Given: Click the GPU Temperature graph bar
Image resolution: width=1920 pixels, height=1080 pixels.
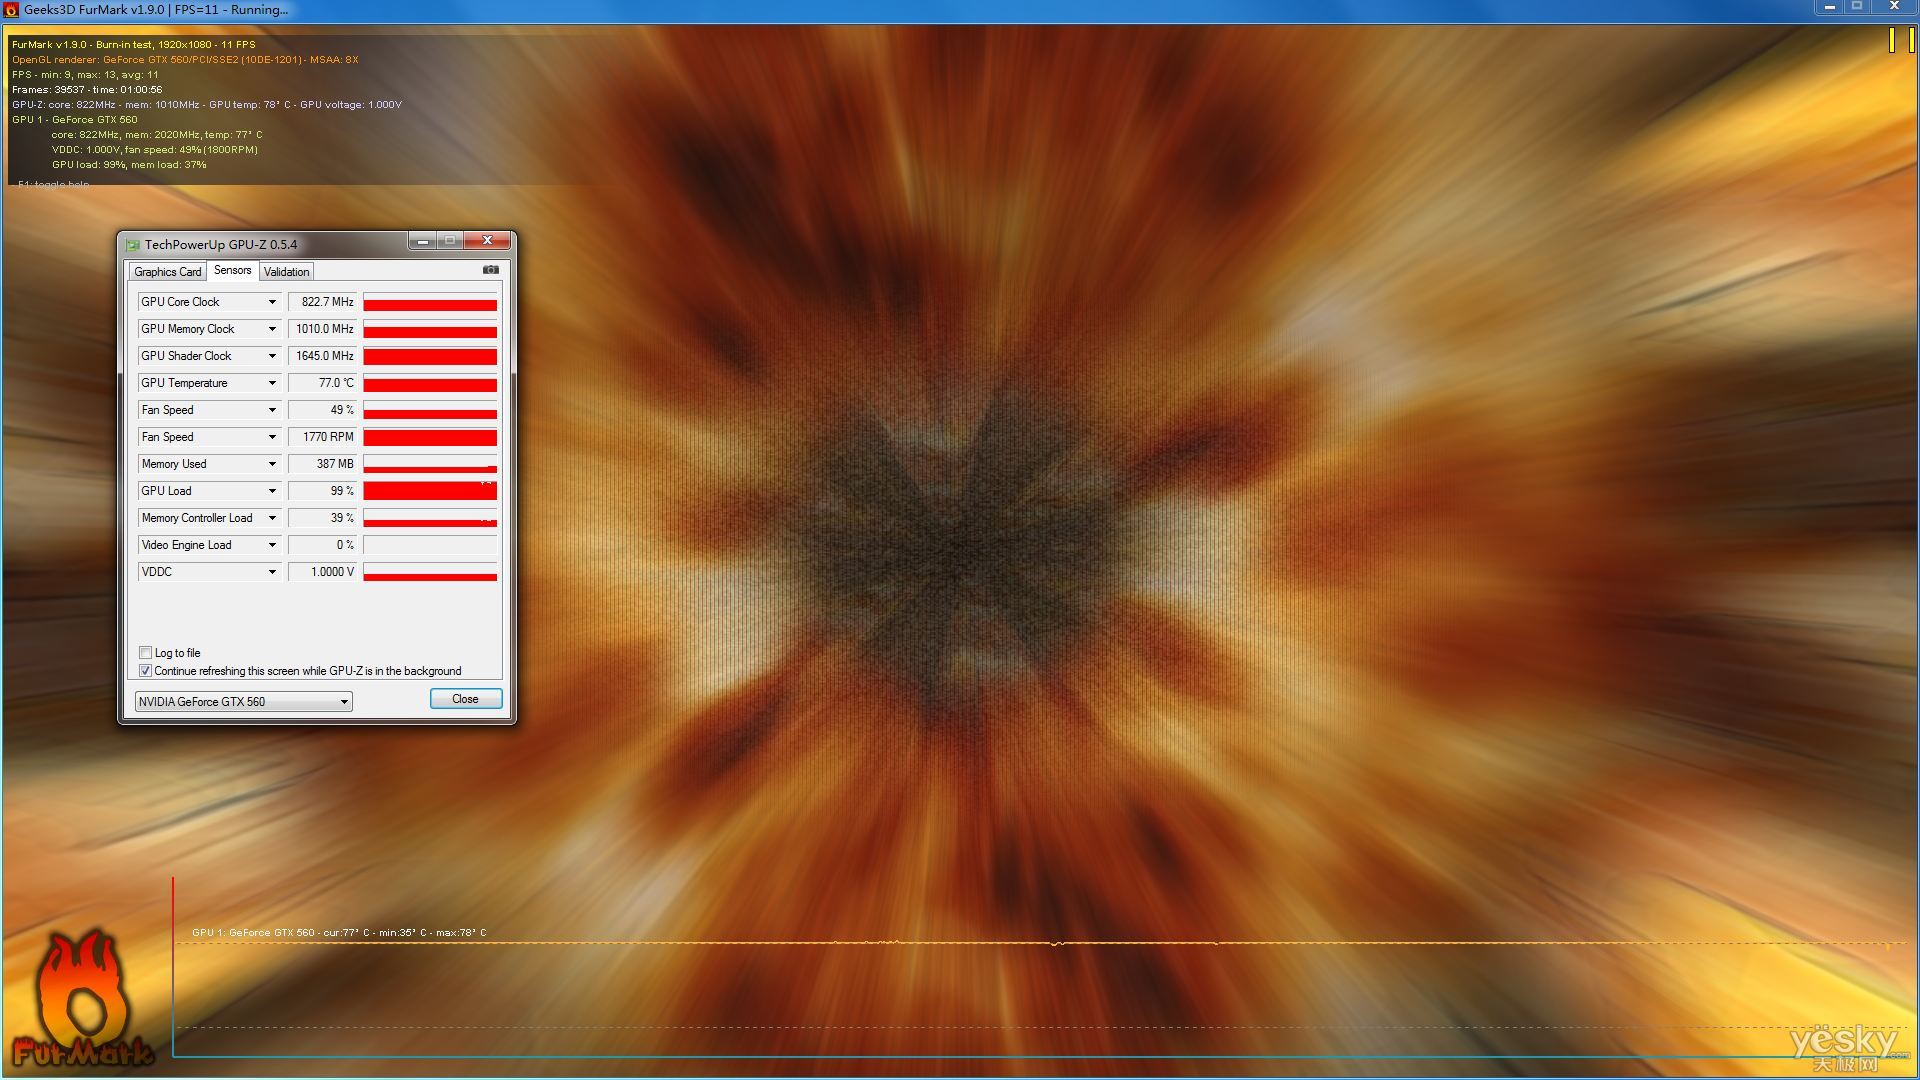Looking at the screenshot, I should (x=430, y=383).
